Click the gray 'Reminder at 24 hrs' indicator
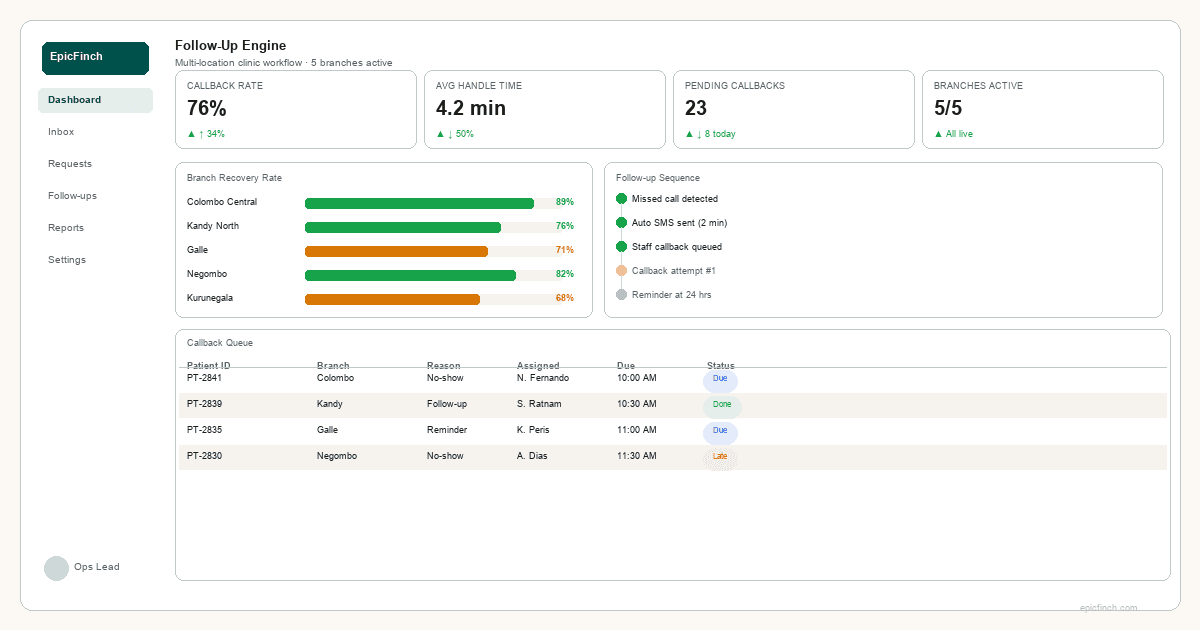1200x630 pixels. pyautogui.click(x=621, y=294)
